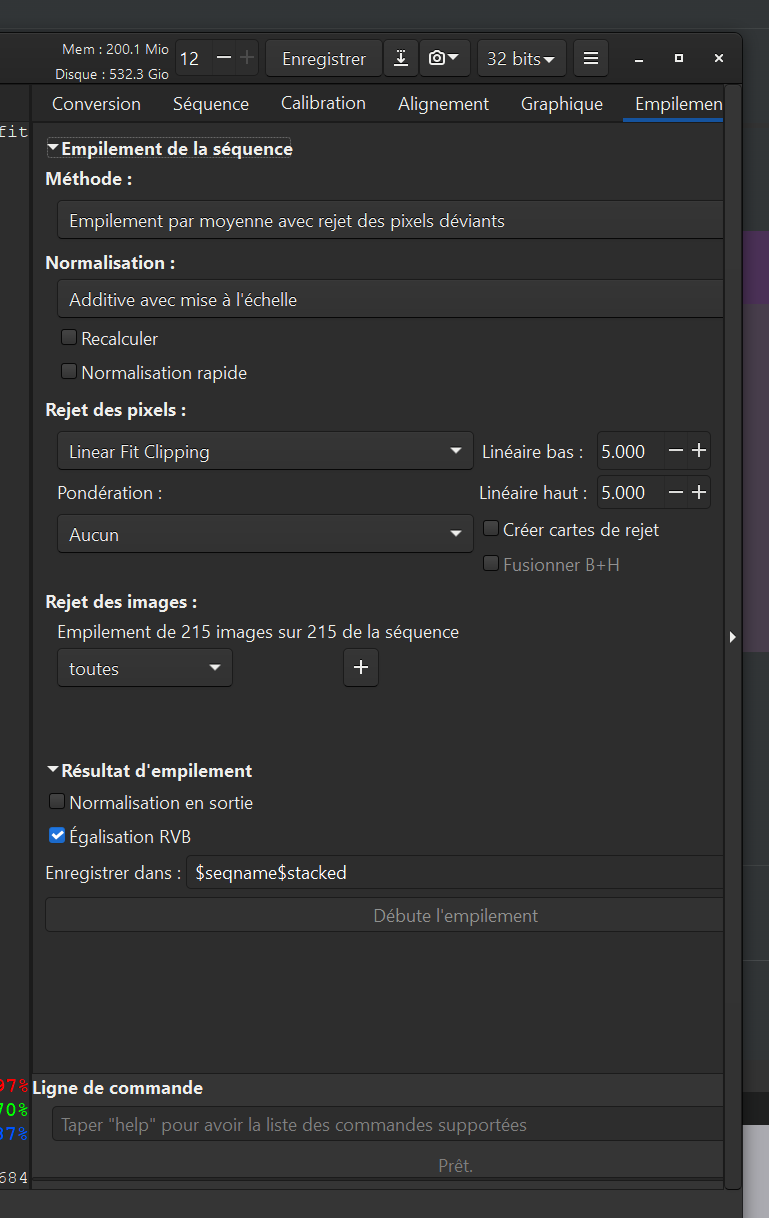Open the Linear Fit Clipping rejection dropdown
This screenshot has height=1218, width=769.
[x=265, y=451]
